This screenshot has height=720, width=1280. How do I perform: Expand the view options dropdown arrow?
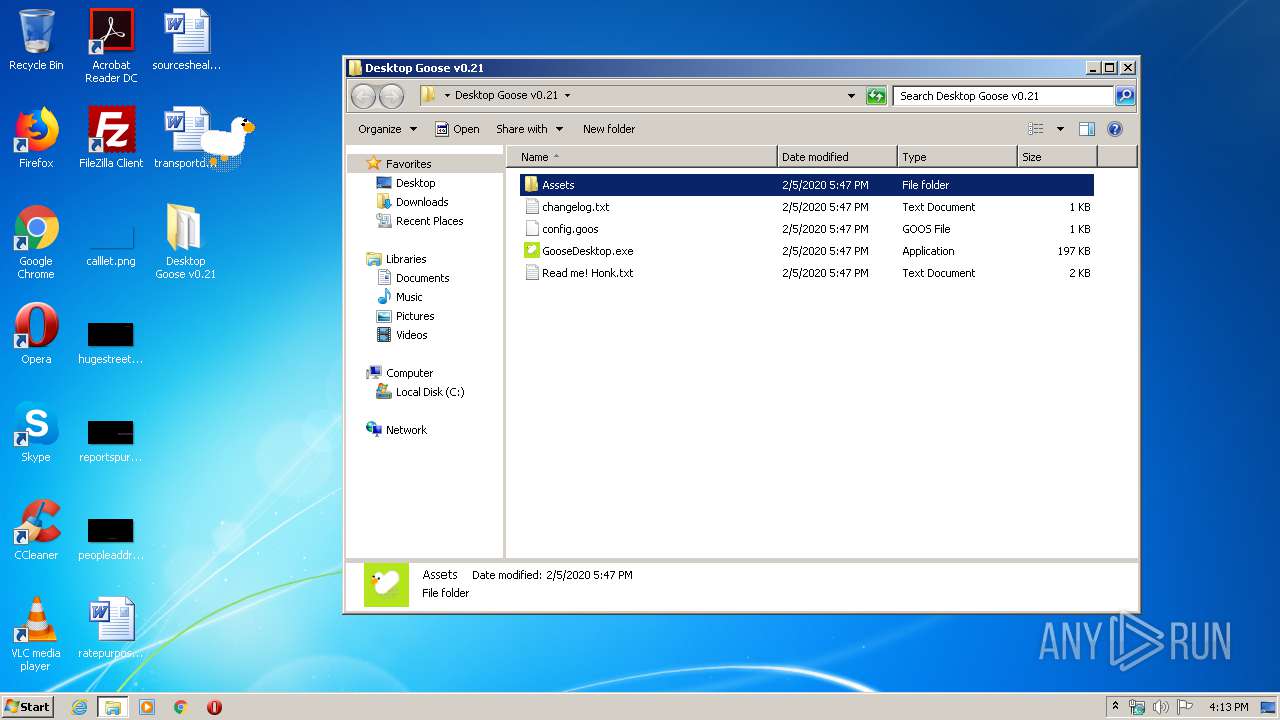click(1060, 129)
